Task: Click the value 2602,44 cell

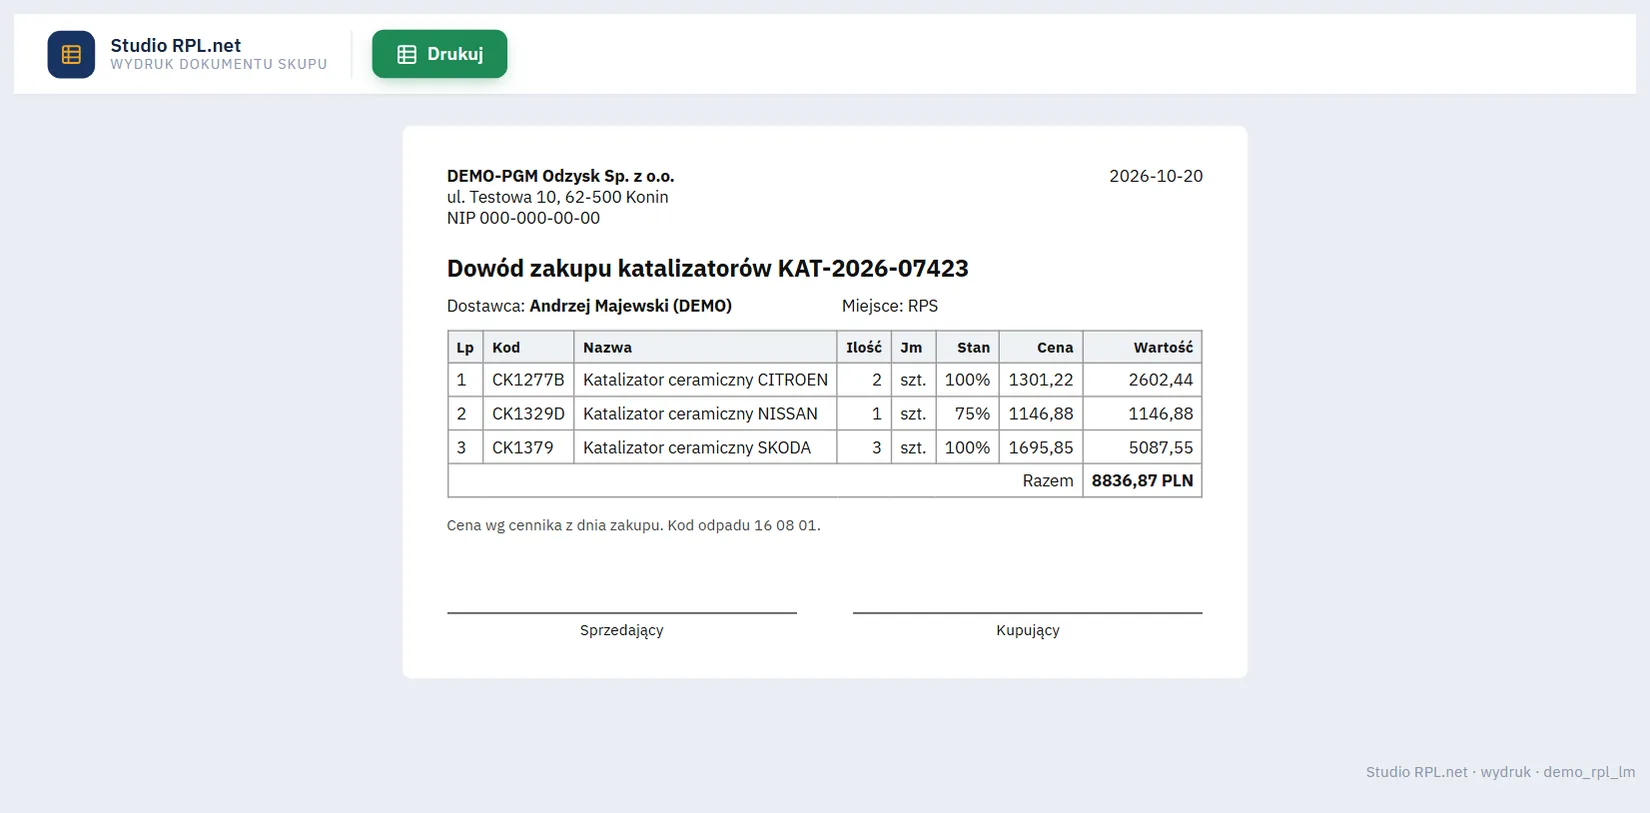Action: pos(1142,380)
